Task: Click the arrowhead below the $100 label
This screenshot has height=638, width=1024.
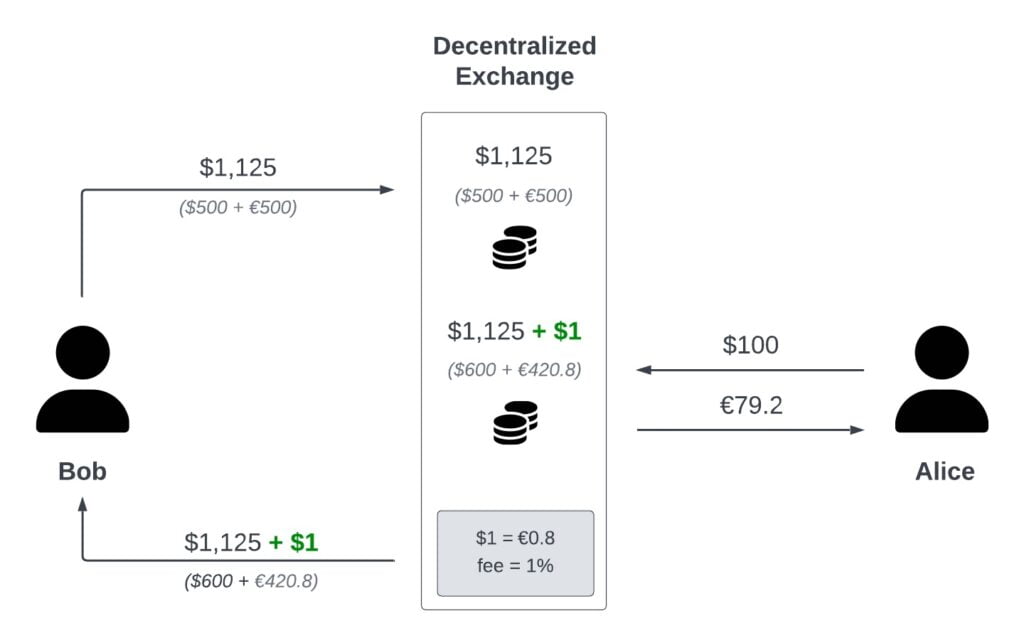Action: [x=645, y=370]
